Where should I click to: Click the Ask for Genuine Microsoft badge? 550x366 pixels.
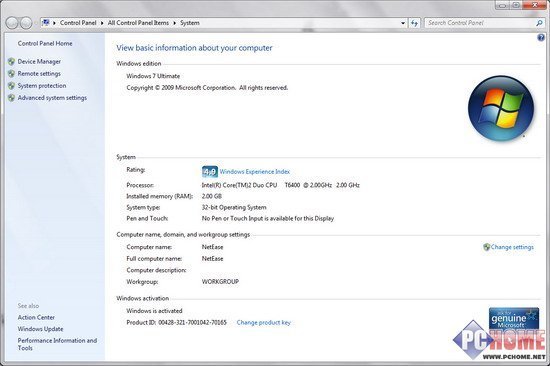click(x=514, y=318)
